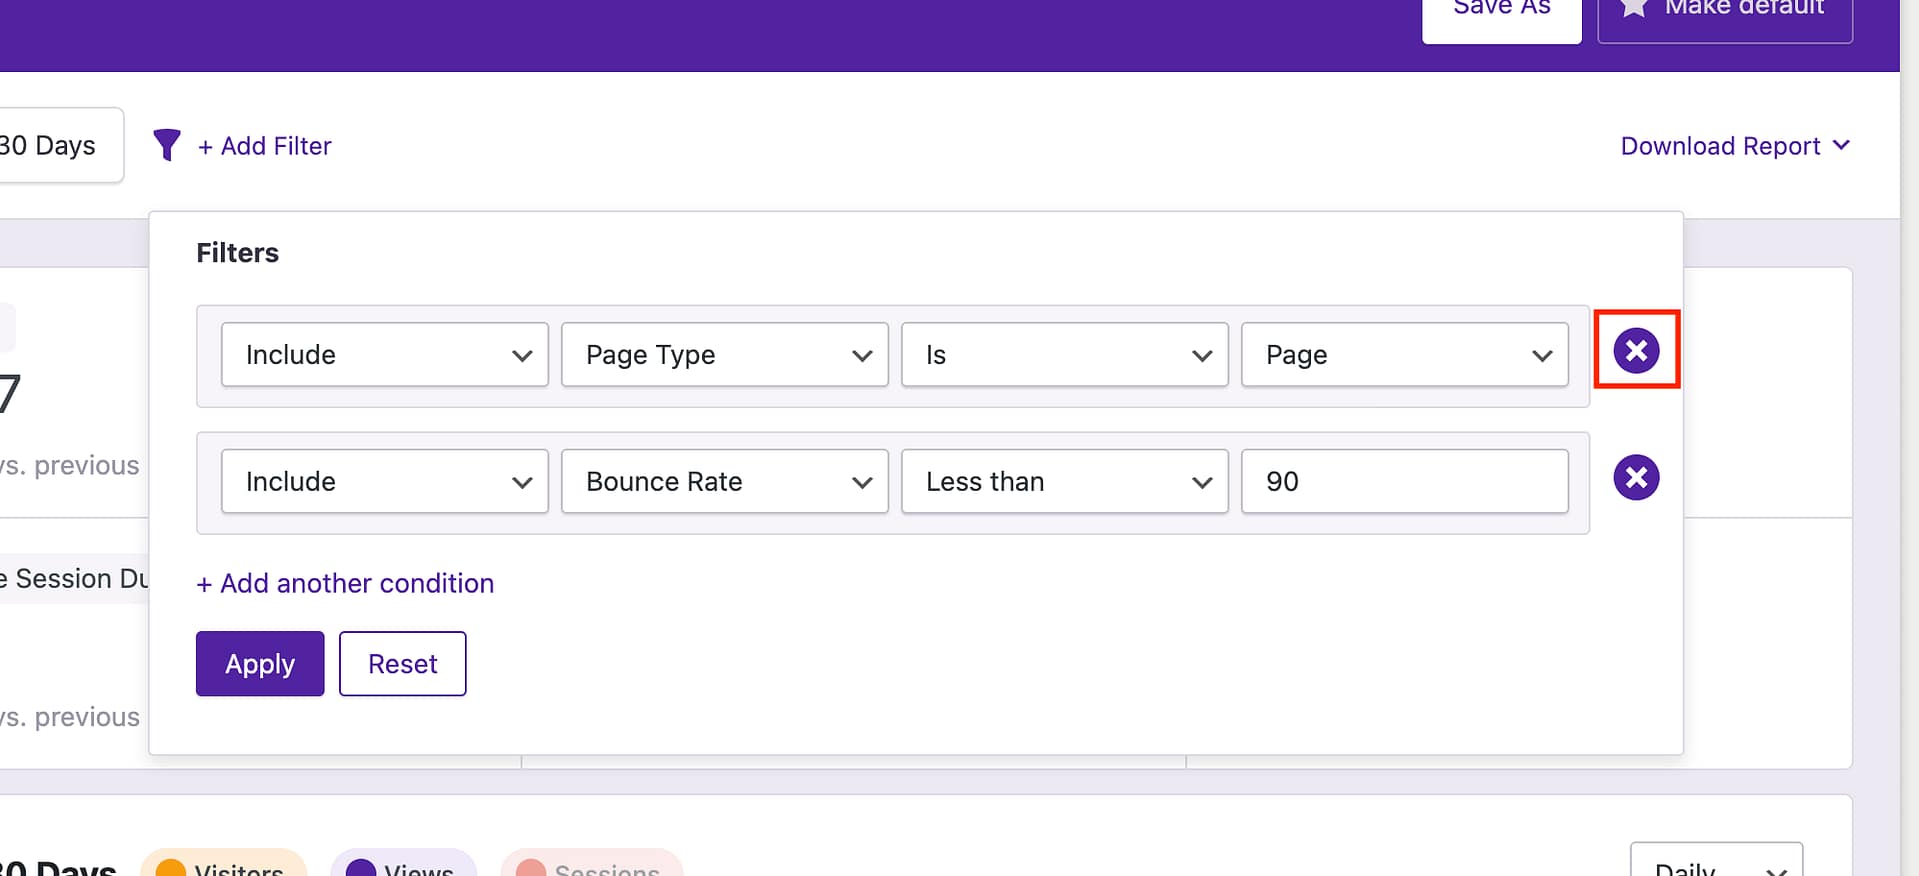Click the star icon on Make default
This screenshot has width=1919, height=876.
coord(1633,8)
